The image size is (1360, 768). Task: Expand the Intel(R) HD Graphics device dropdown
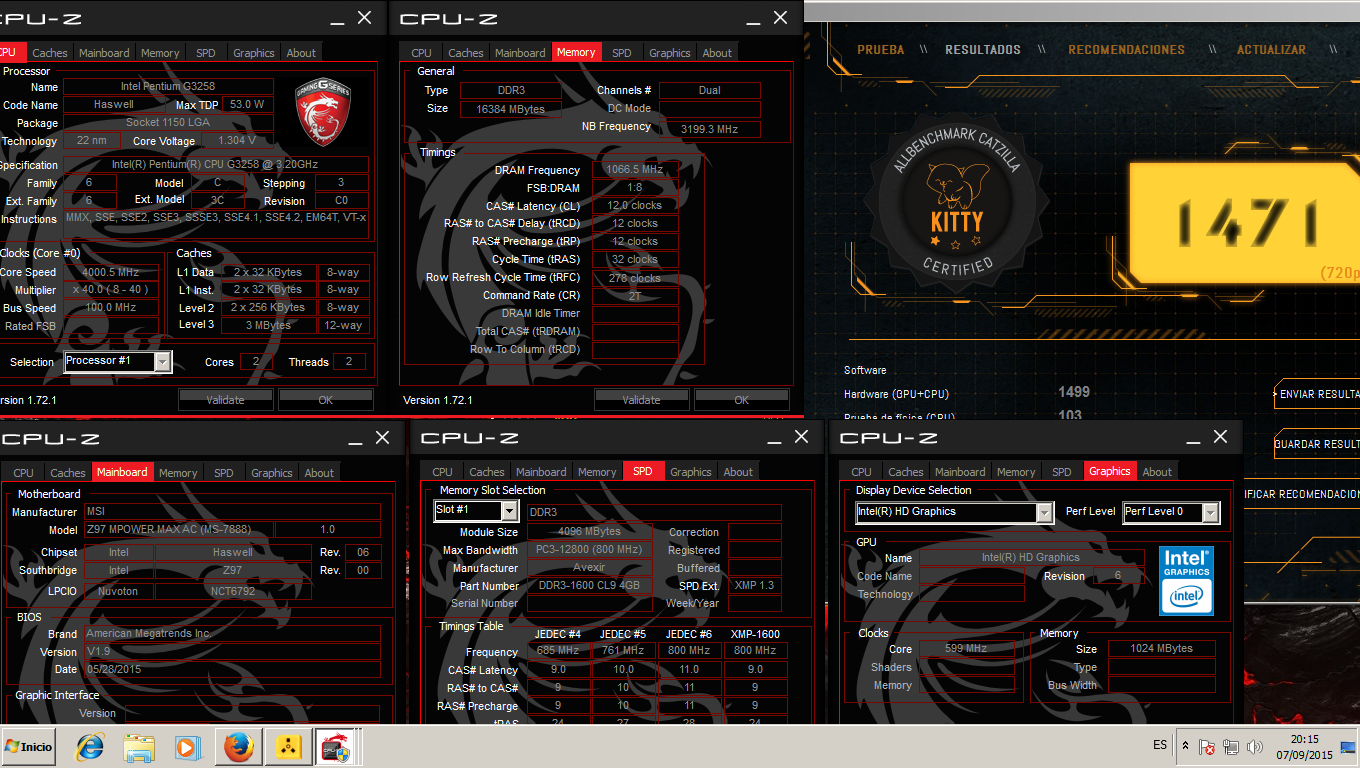[955, 512]
